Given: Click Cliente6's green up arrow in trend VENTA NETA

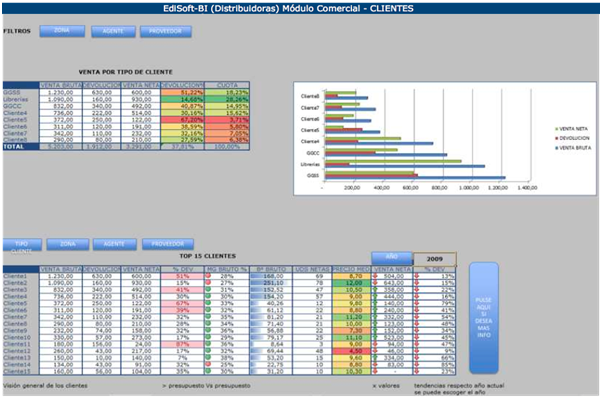Looking at the screenshot, I should click(x=375, y=310).
